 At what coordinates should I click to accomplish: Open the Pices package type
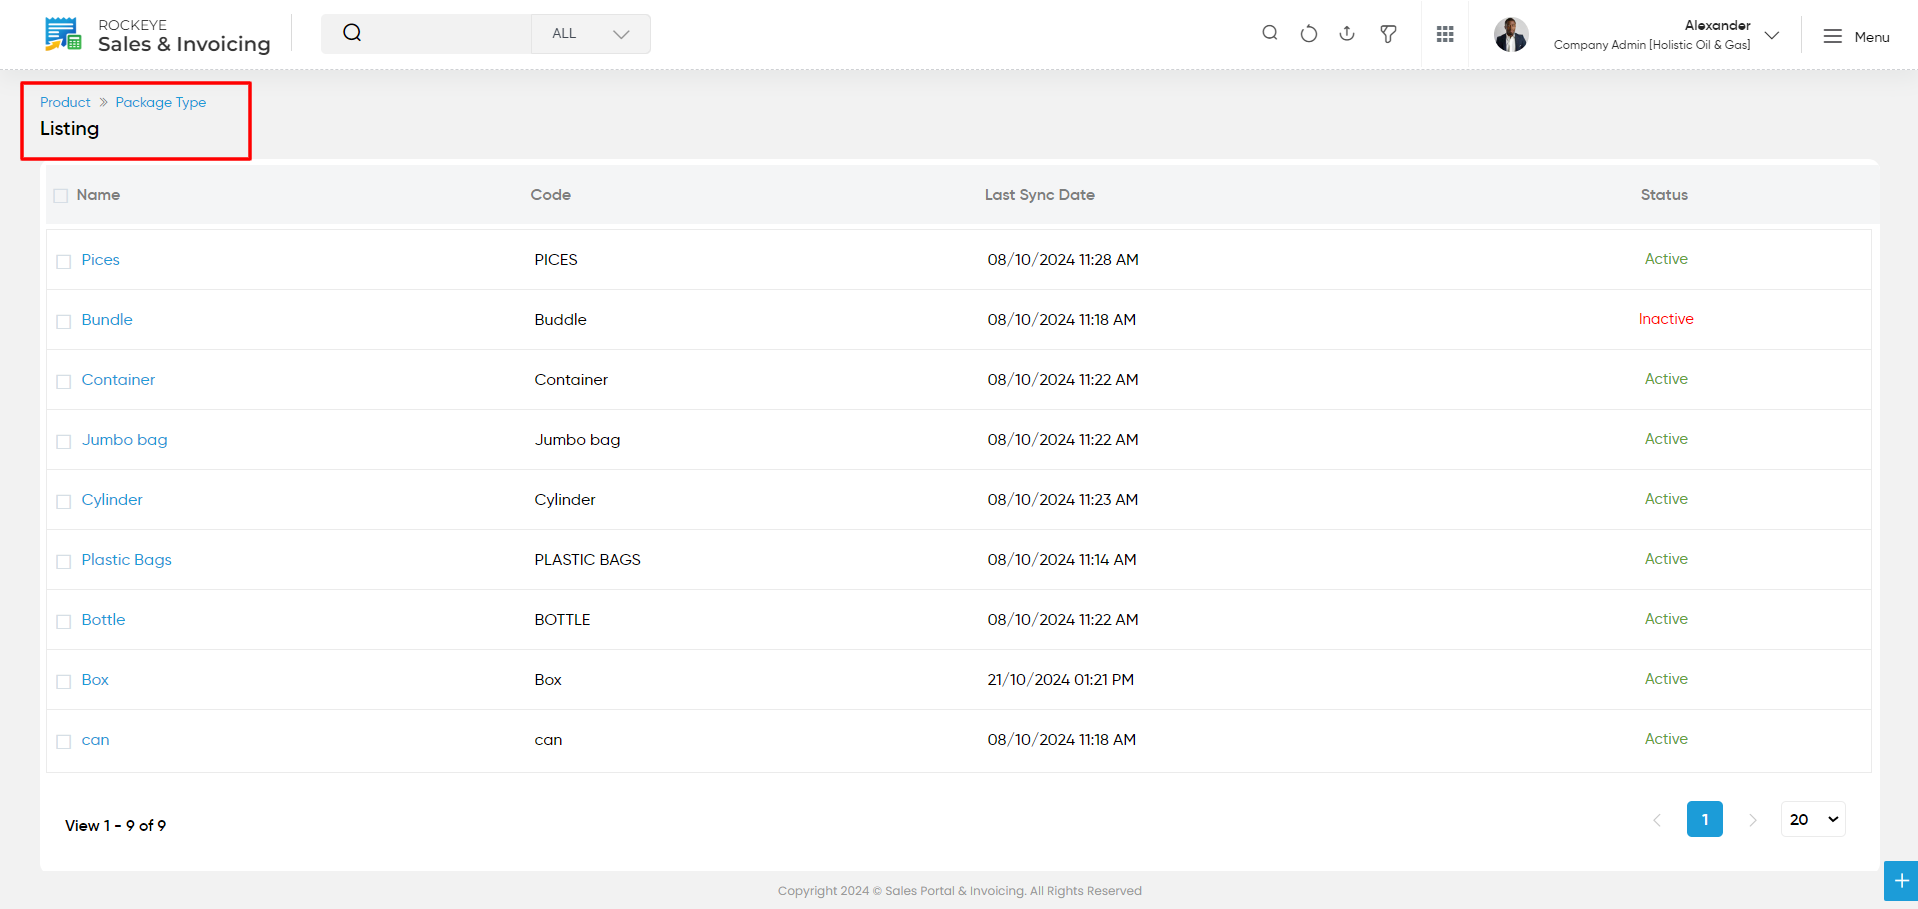click(101, 260)
